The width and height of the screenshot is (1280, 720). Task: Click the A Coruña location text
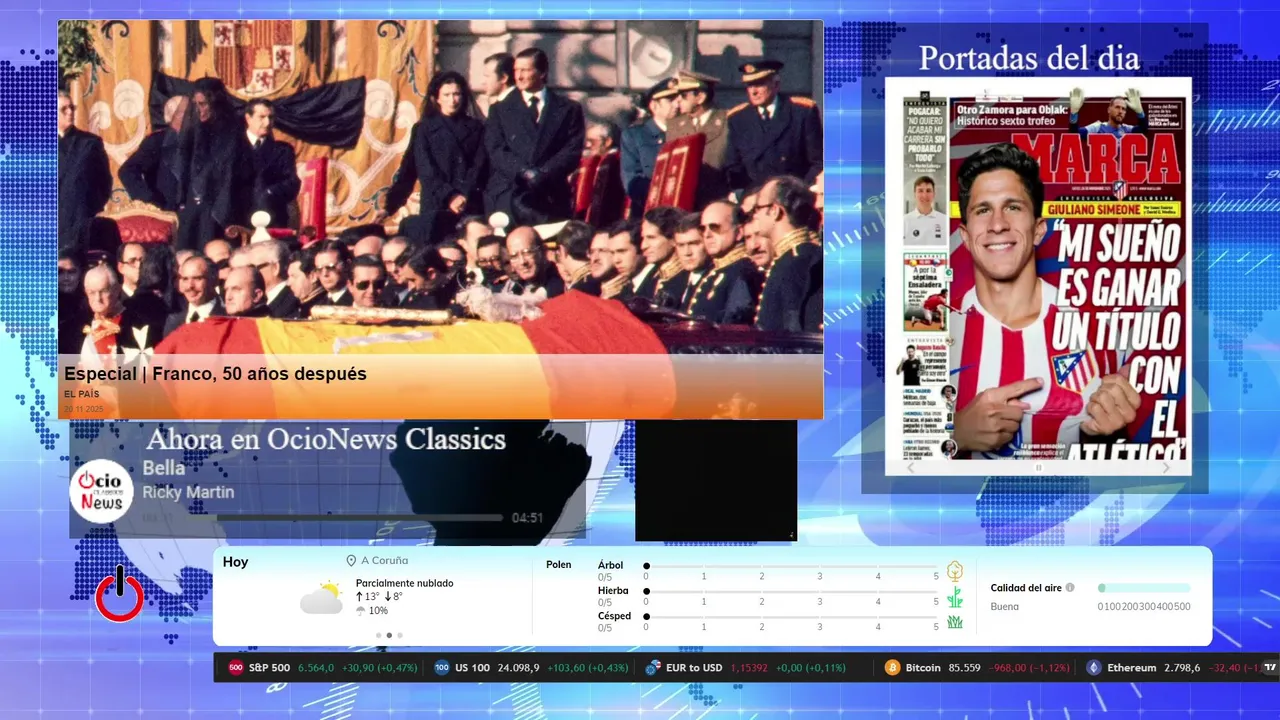[384, 561]
